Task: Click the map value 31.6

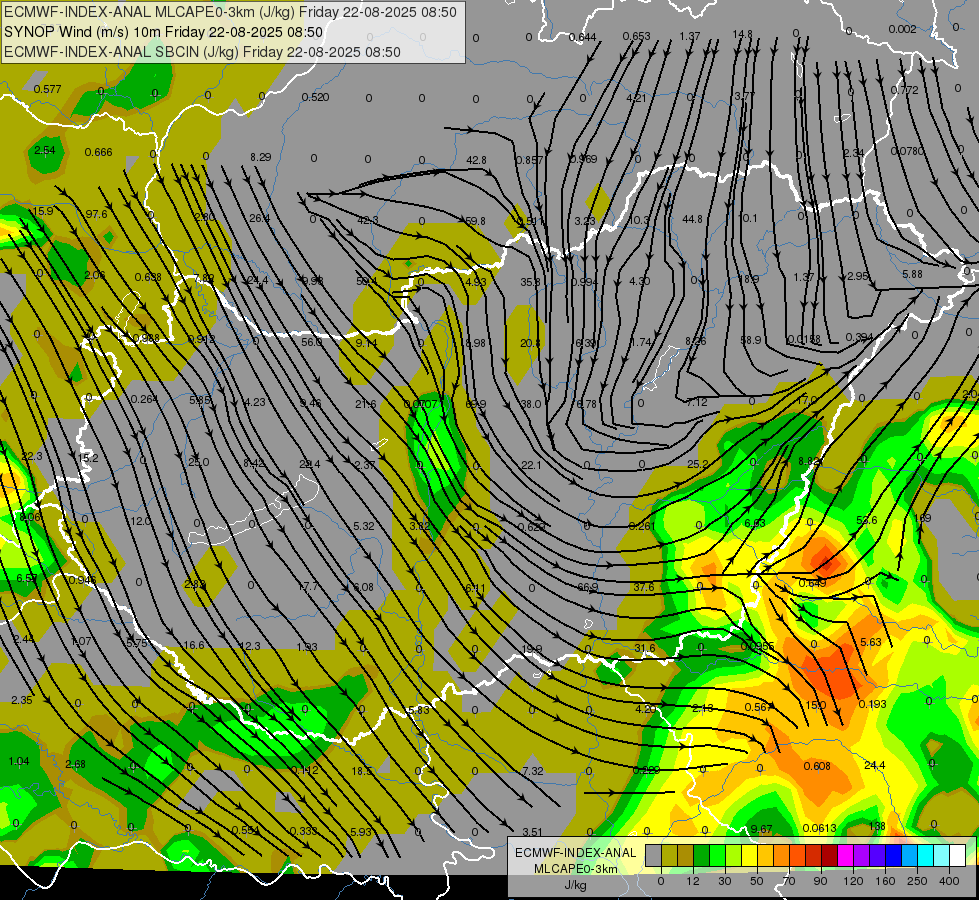Action: [645, 648]
